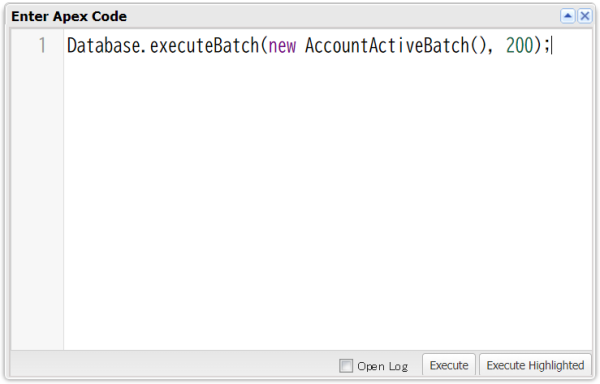Place cursor in the word Database
This screenshot has height=384, width=600.
[x=104, y=46]
